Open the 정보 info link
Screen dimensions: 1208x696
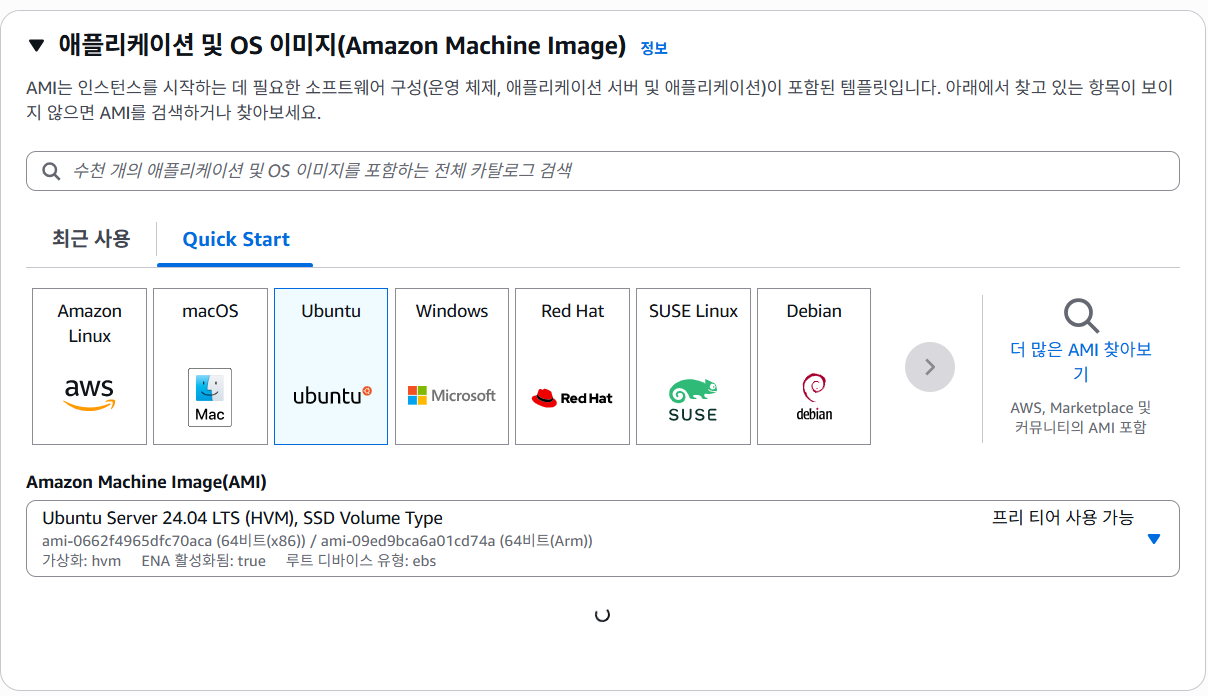tap(654, 48)
